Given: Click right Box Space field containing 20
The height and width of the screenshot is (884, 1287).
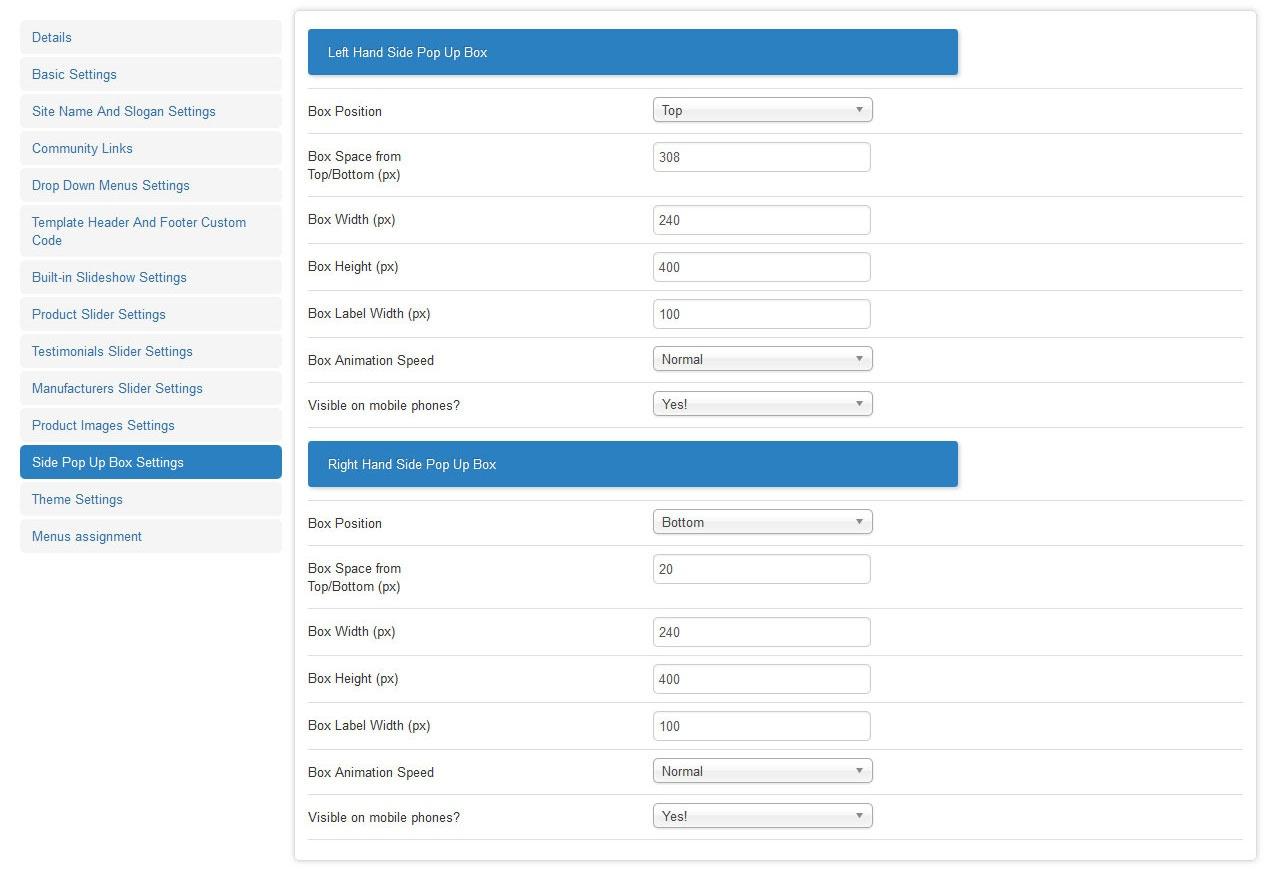Looking at the screenshot, I should point(761,569).
